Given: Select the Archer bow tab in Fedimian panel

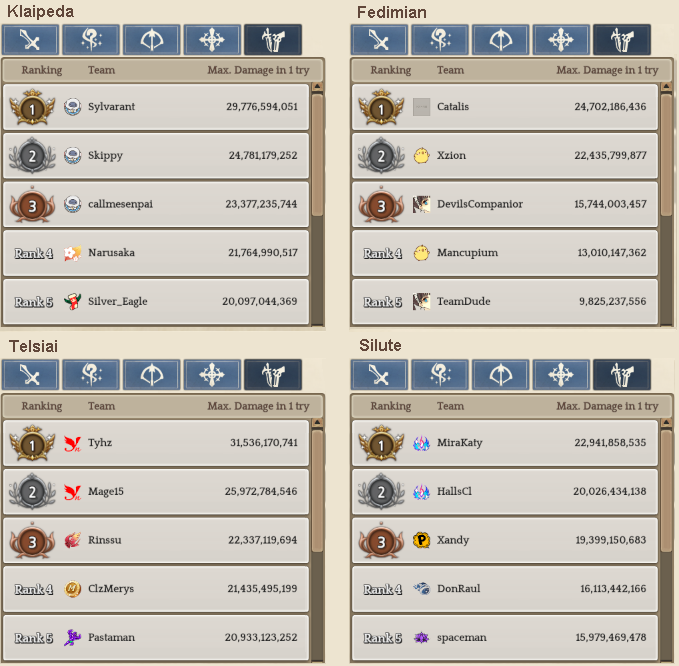Looking at the screenshot, I should point(500,40).
